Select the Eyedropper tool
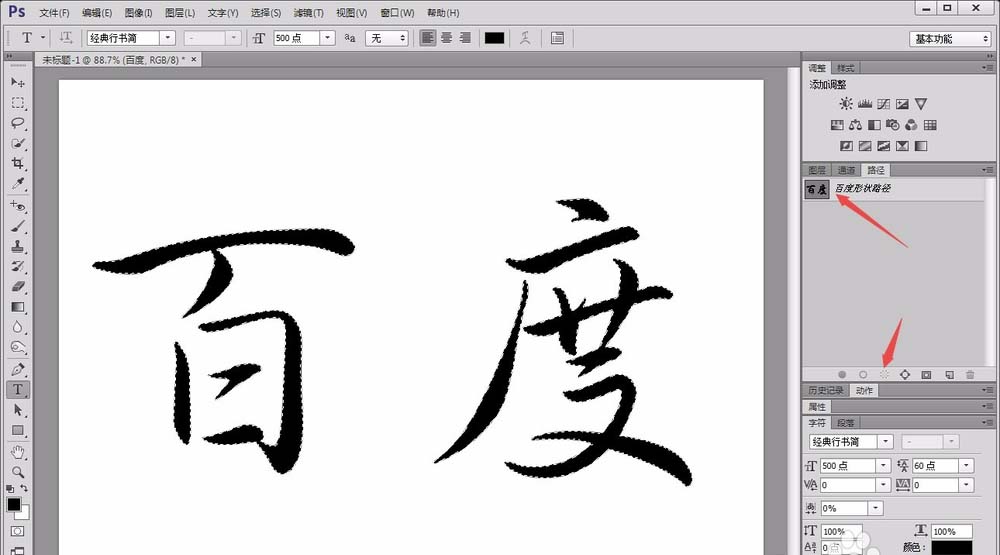 click(x=18, y=184)
